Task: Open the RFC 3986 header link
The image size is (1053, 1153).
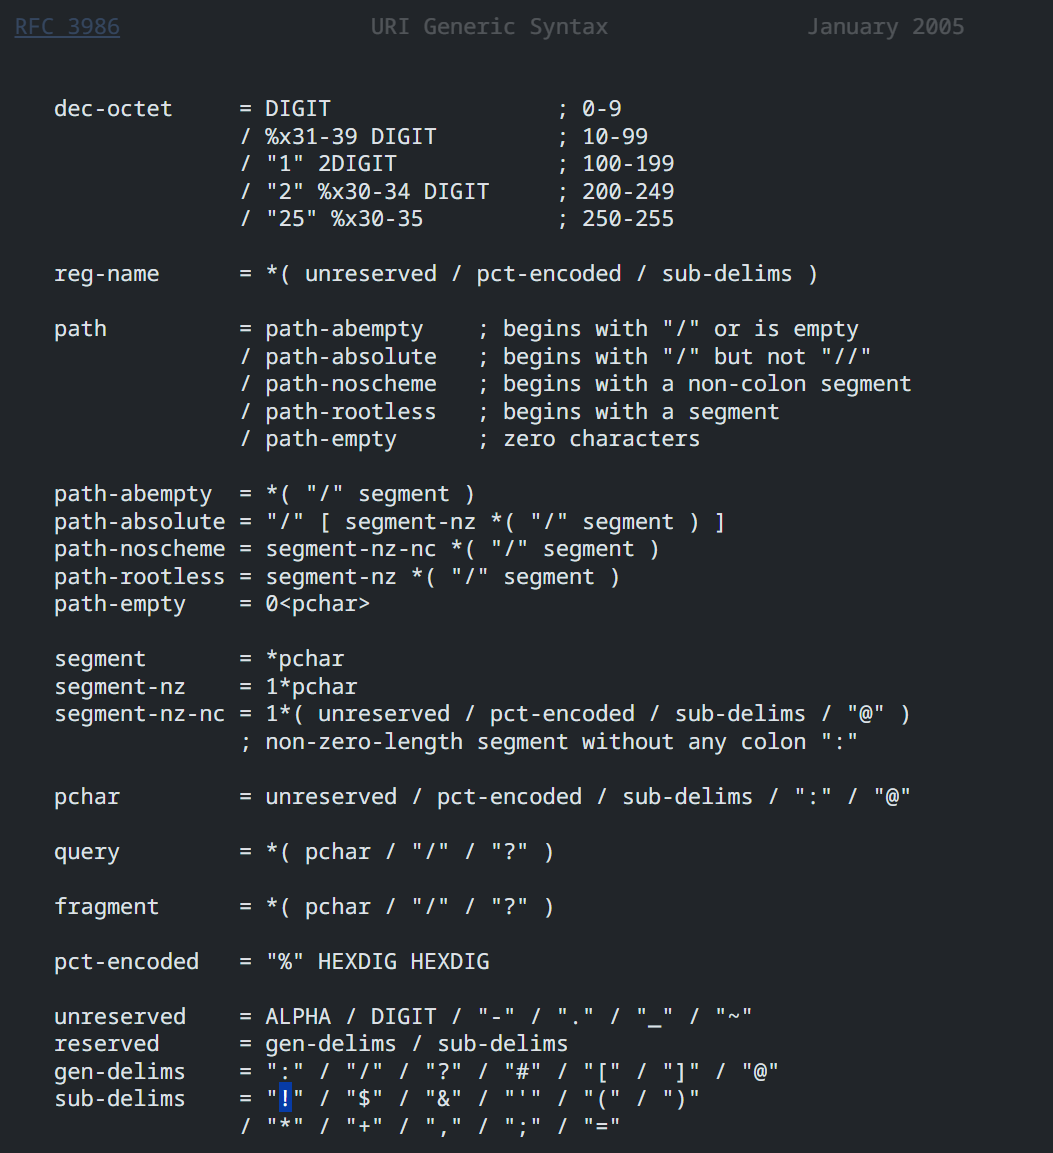Action: (x=67, y=27)
